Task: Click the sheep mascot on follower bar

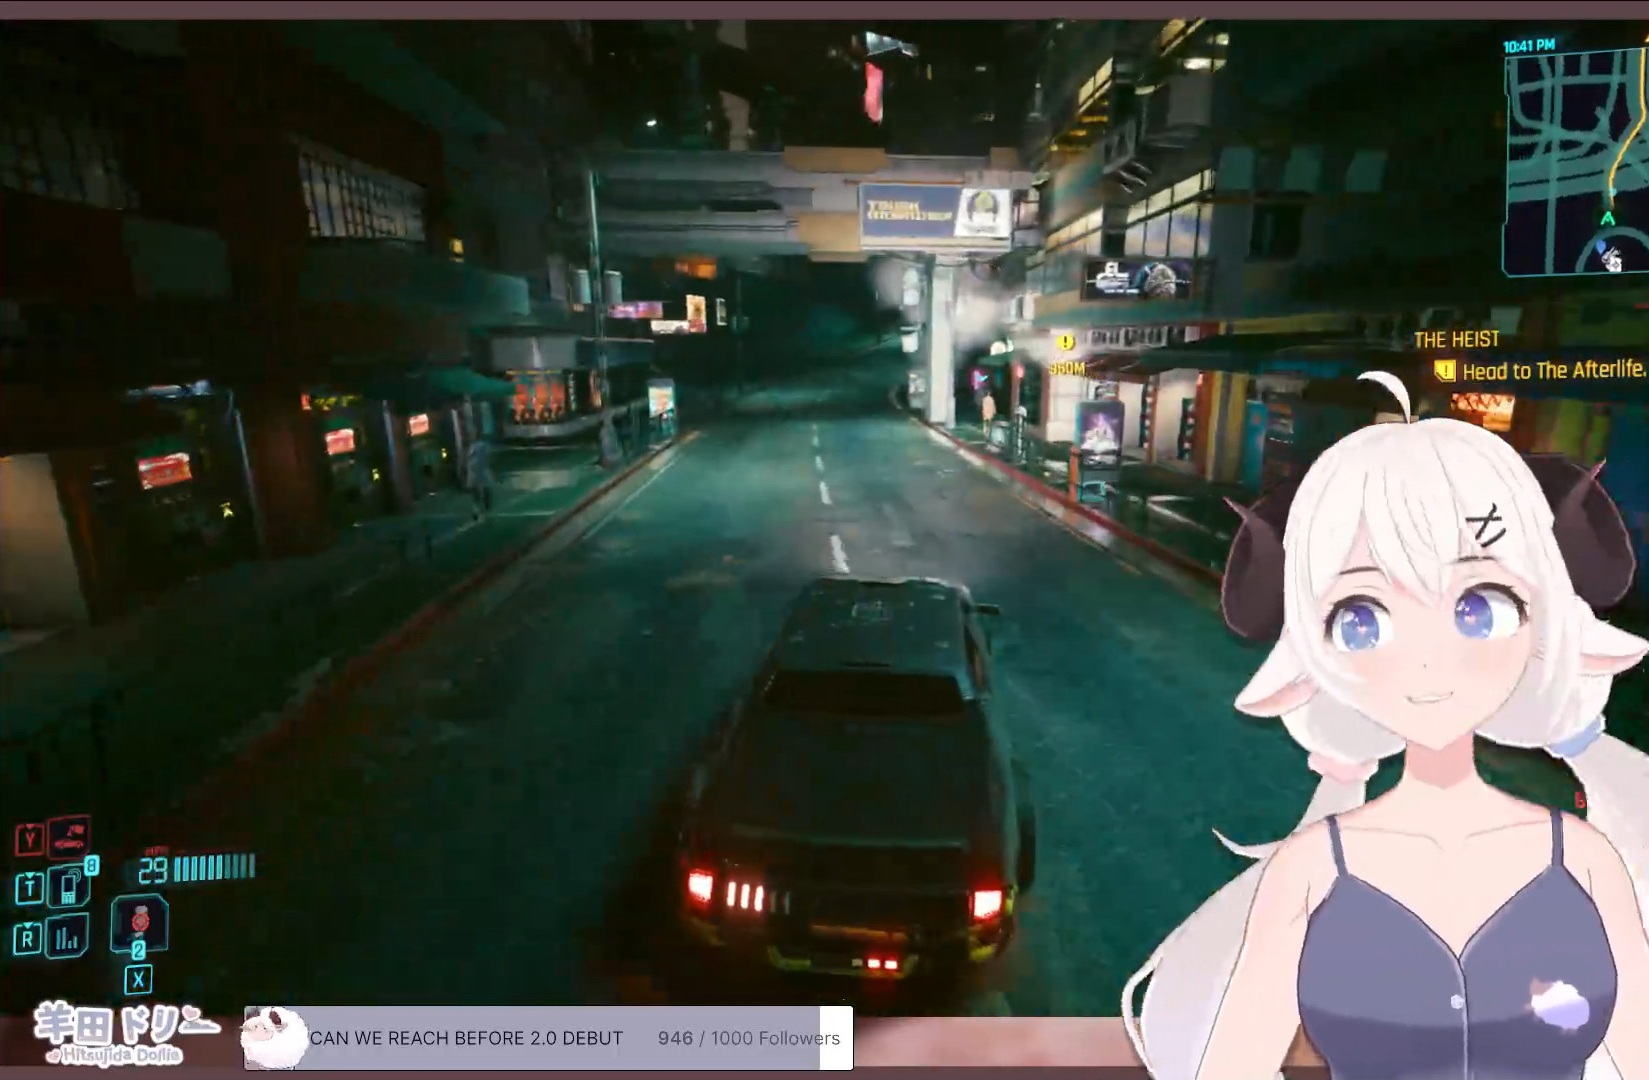Action: coord(274,1036)
